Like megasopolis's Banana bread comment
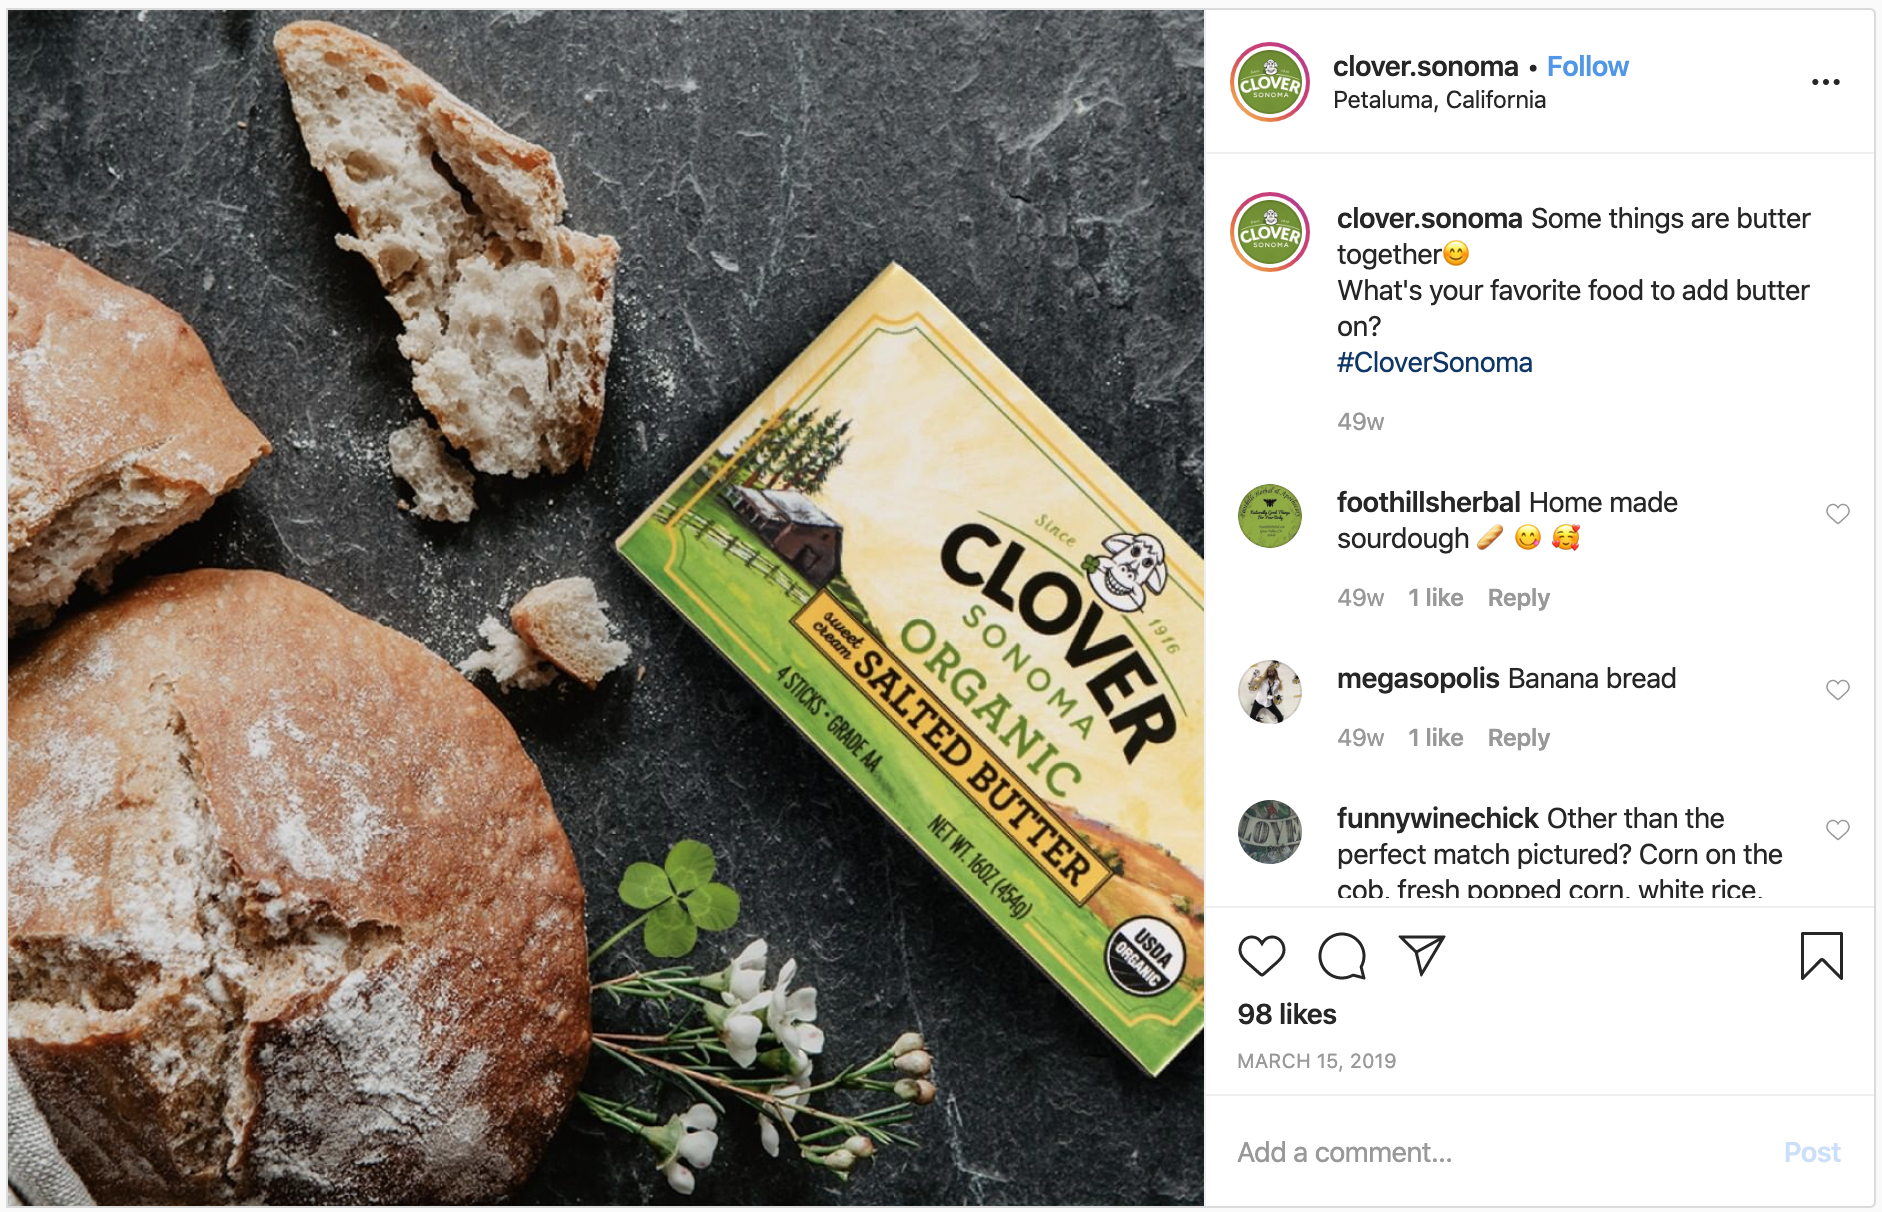The image size is (1882, 1212). (1837, 690)
